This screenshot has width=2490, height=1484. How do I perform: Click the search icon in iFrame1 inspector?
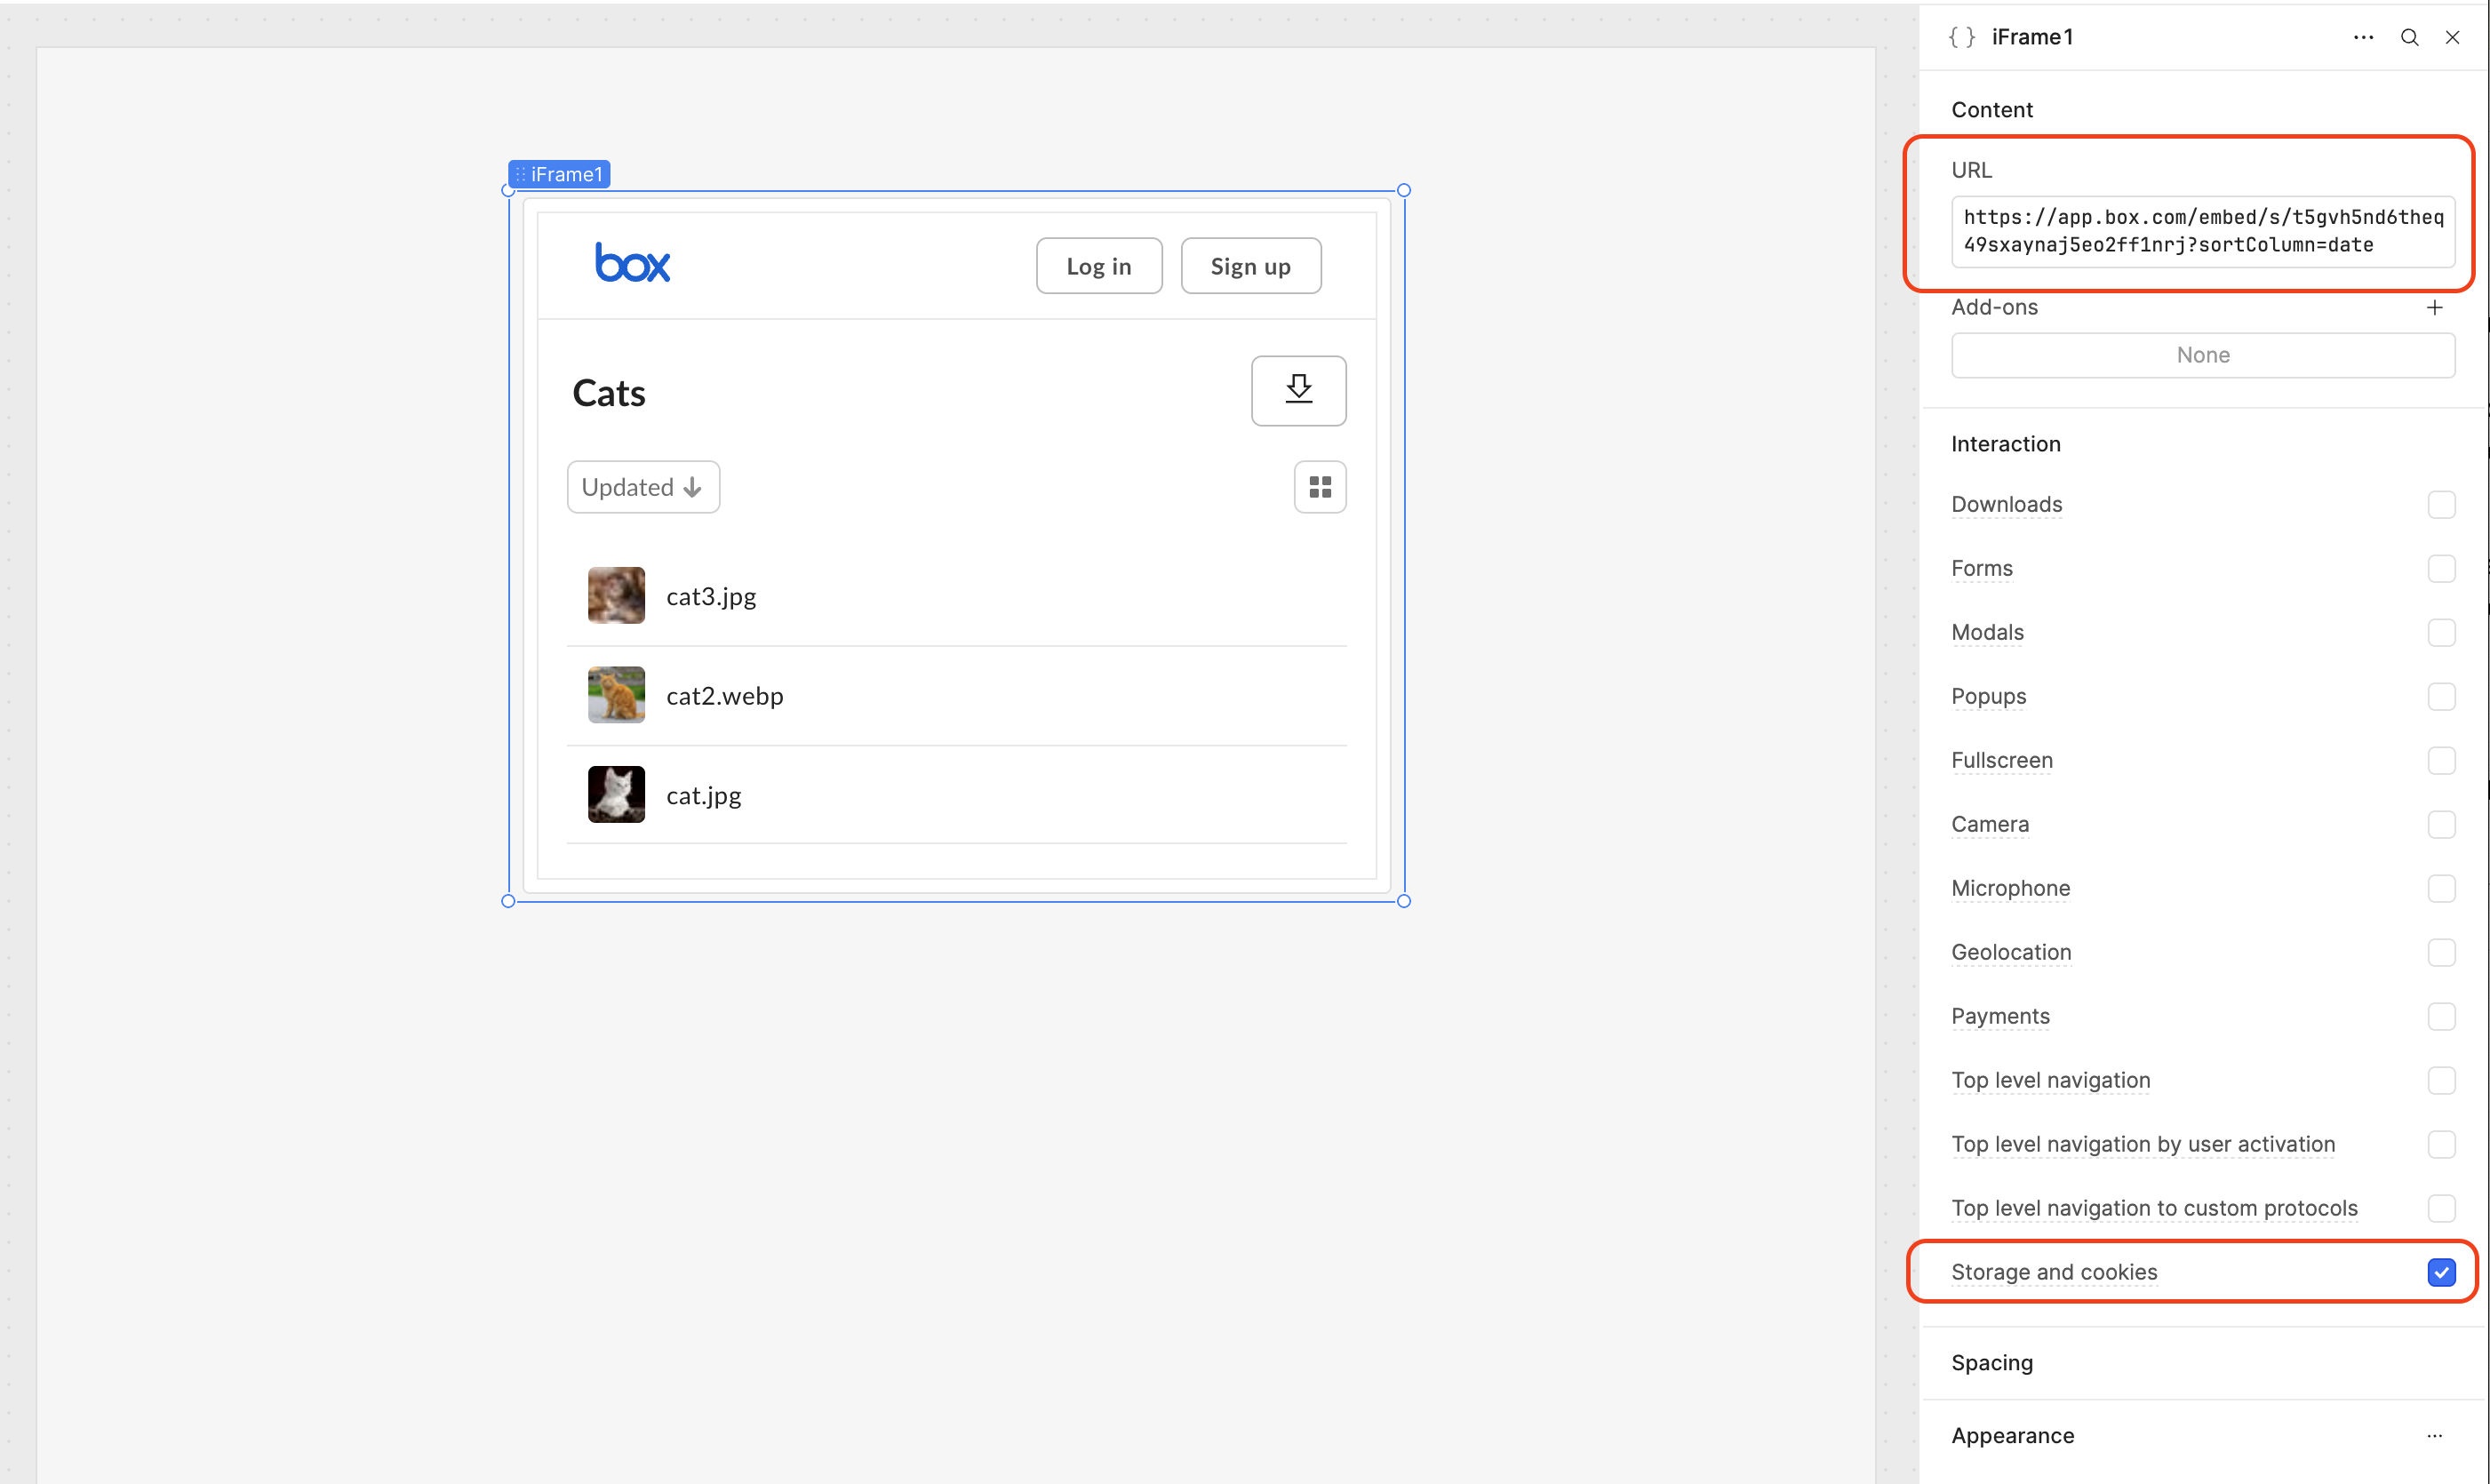[x=2409, y=37]
